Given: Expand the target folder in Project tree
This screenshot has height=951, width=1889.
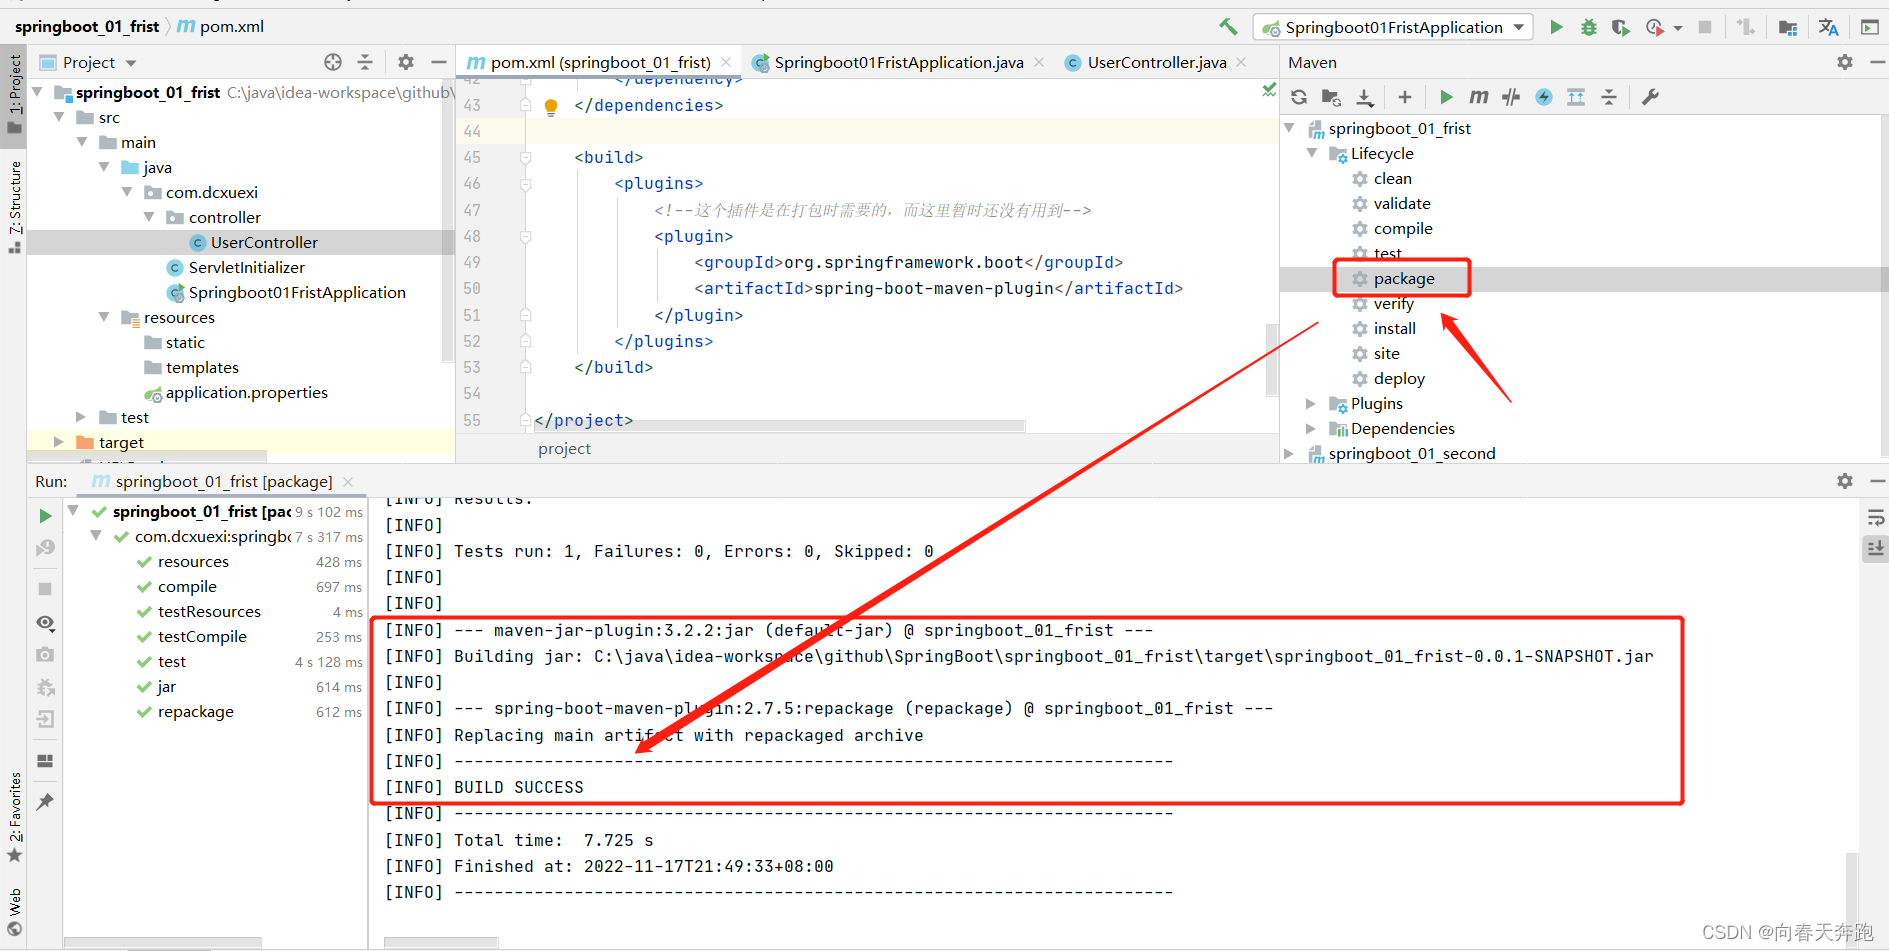Looking at the screenshot, I should pos(59,442).
